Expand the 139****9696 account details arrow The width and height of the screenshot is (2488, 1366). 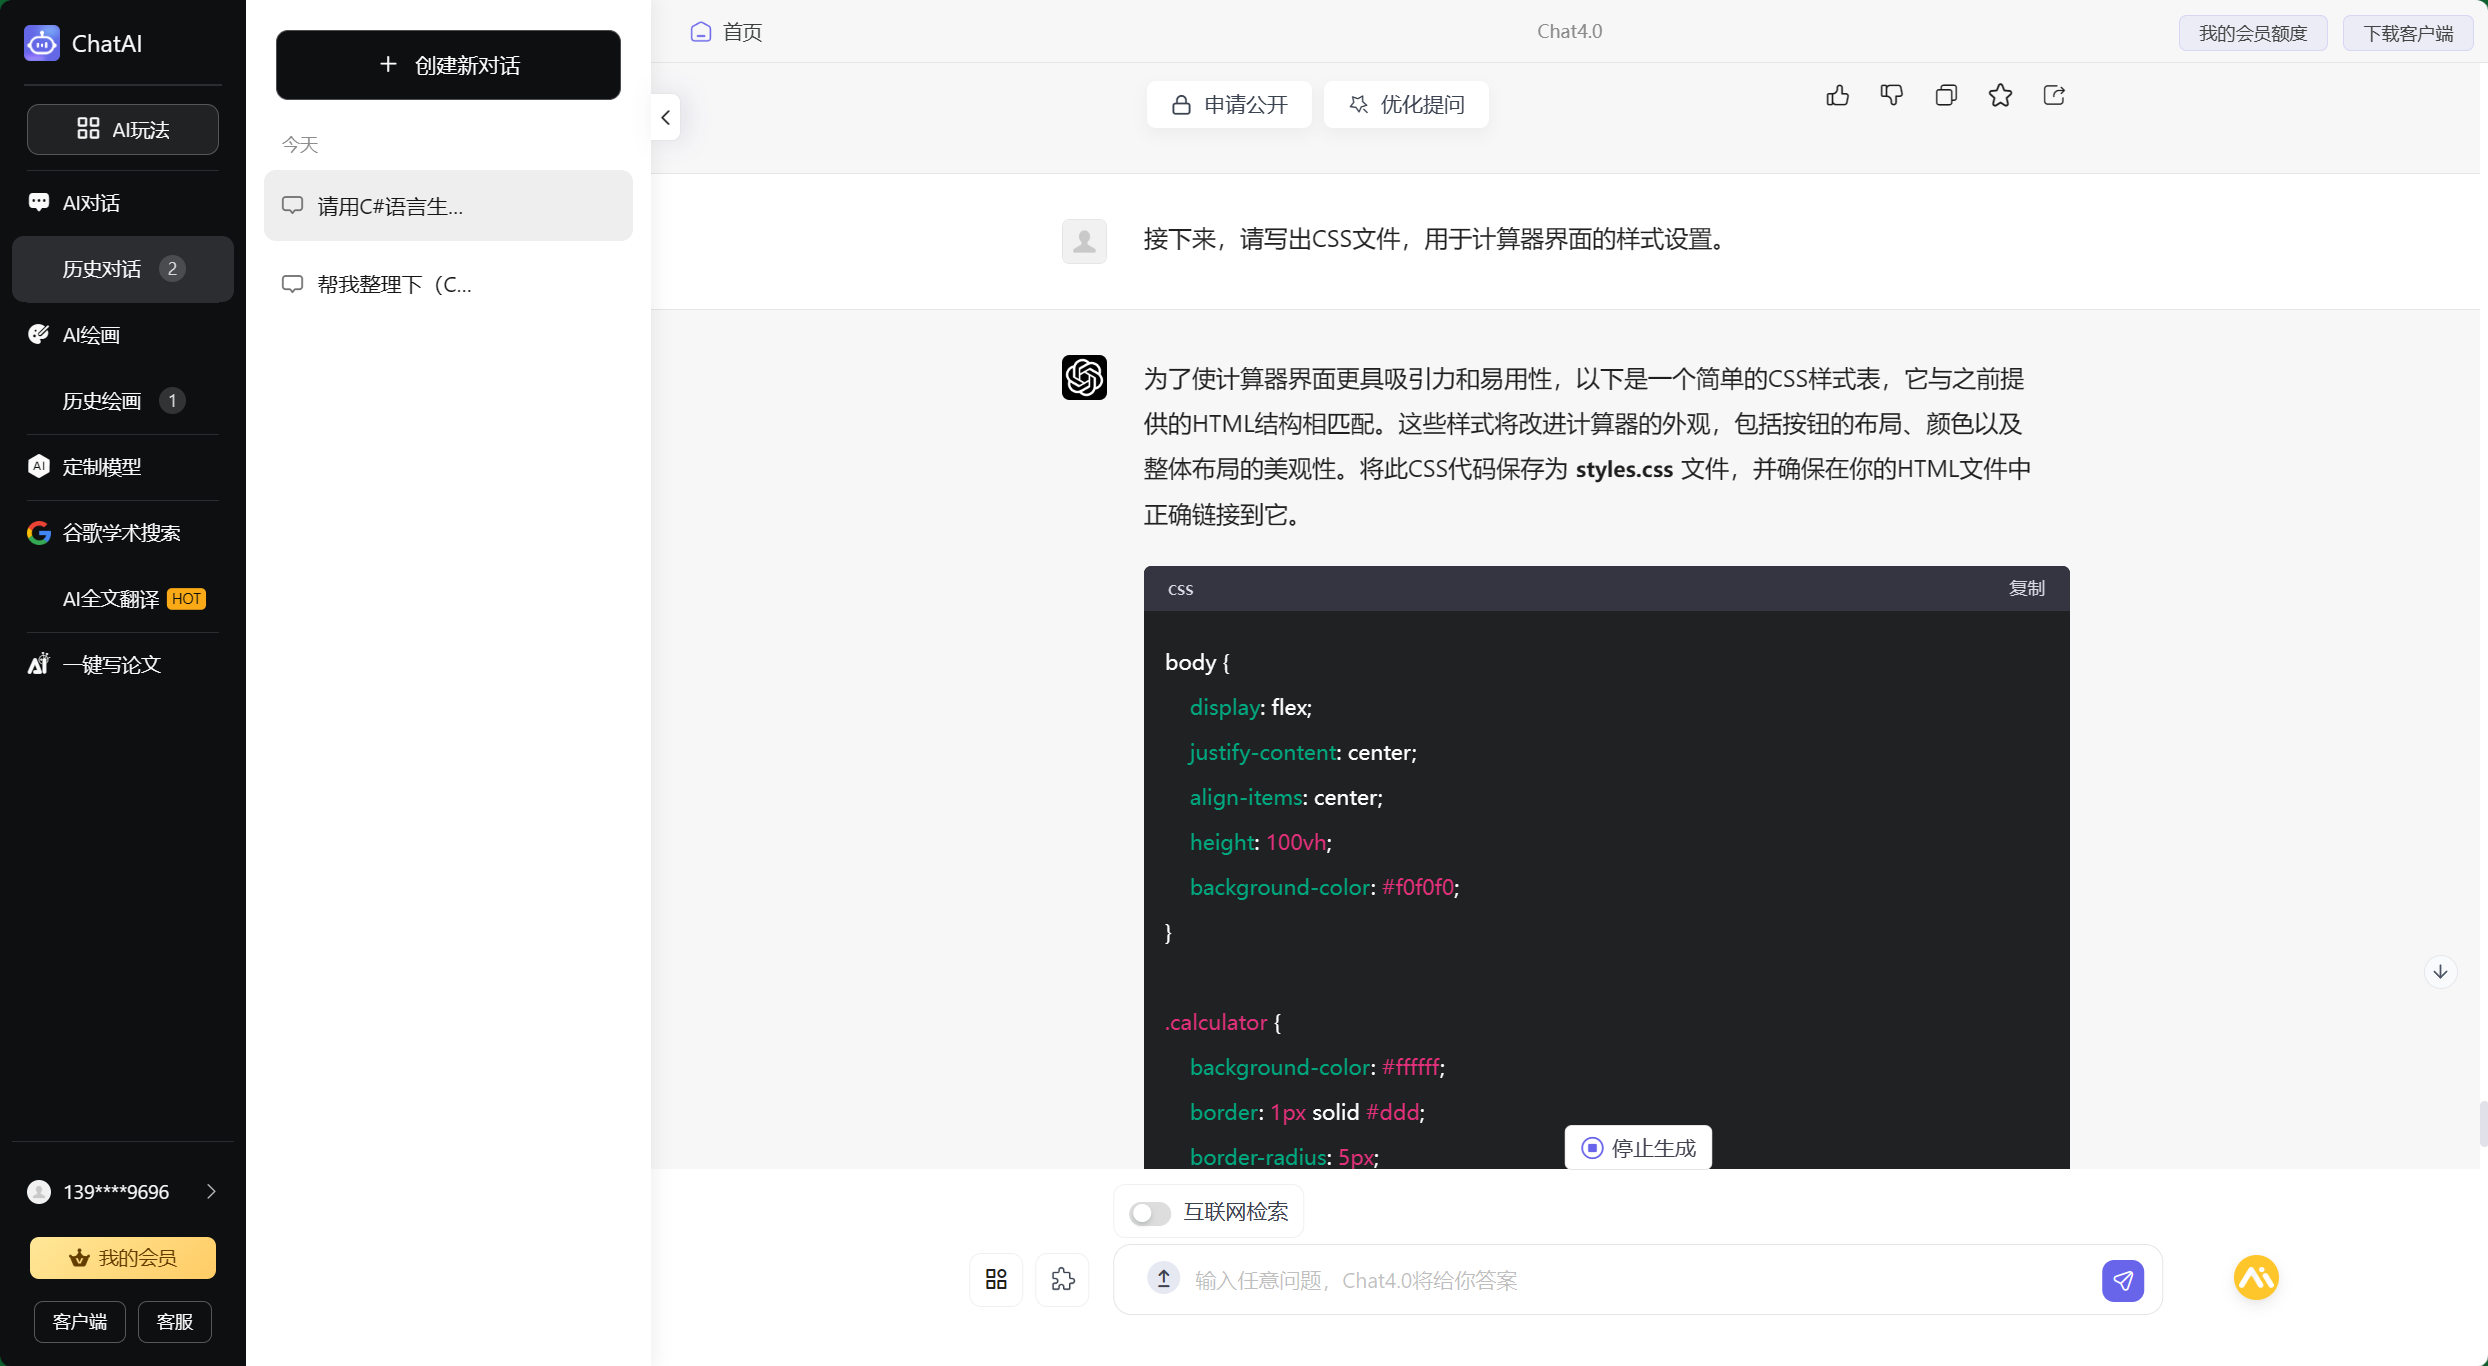pos(211,1191)
